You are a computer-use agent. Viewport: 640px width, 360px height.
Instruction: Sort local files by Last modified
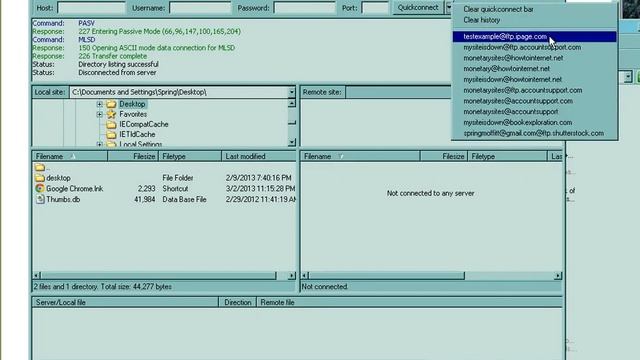[259, 156]
